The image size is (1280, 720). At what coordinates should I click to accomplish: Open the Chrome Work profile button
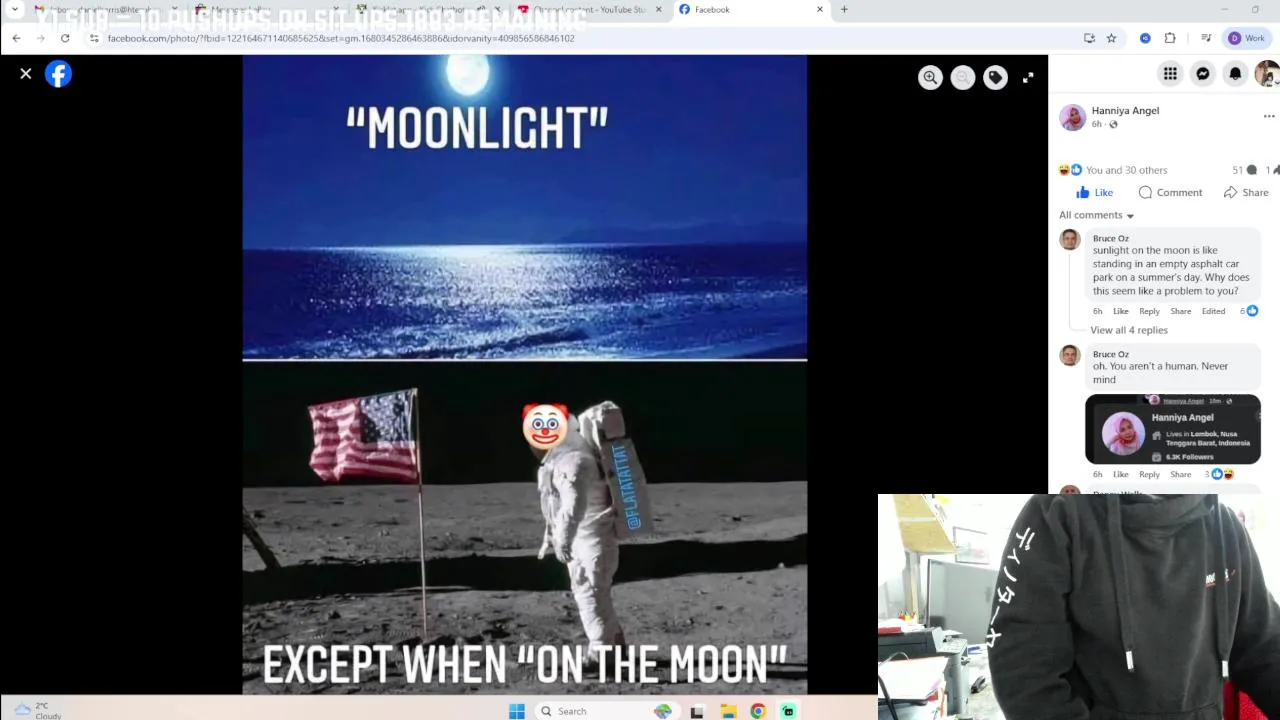click(1247, 38)
